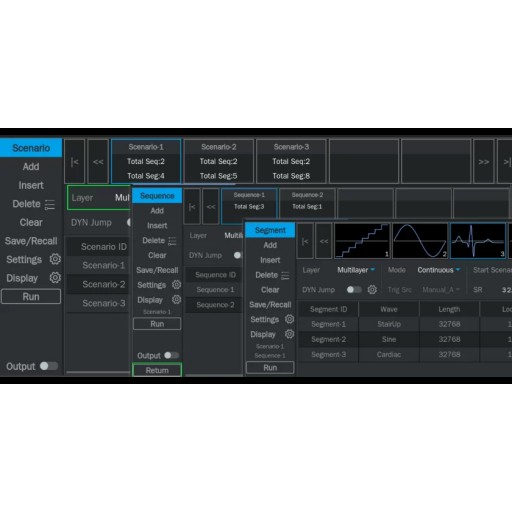
Task: Choose Insert in the Segment menu
Action: click(x=270, y=260)
